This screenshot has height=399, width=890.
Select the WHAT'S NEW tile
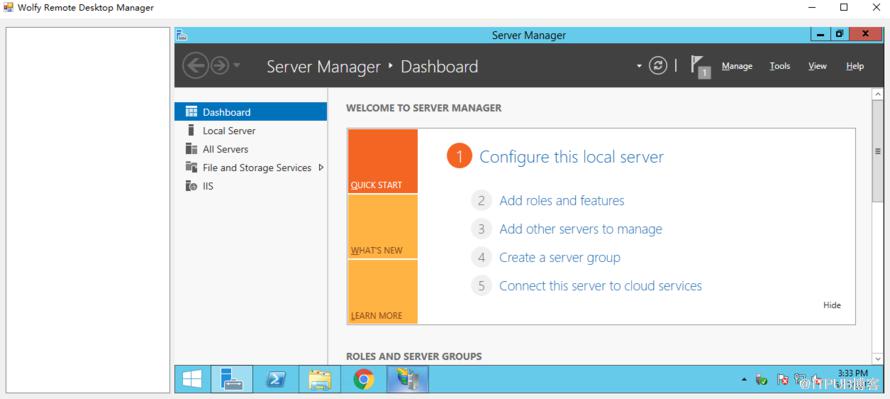point(383,226)
